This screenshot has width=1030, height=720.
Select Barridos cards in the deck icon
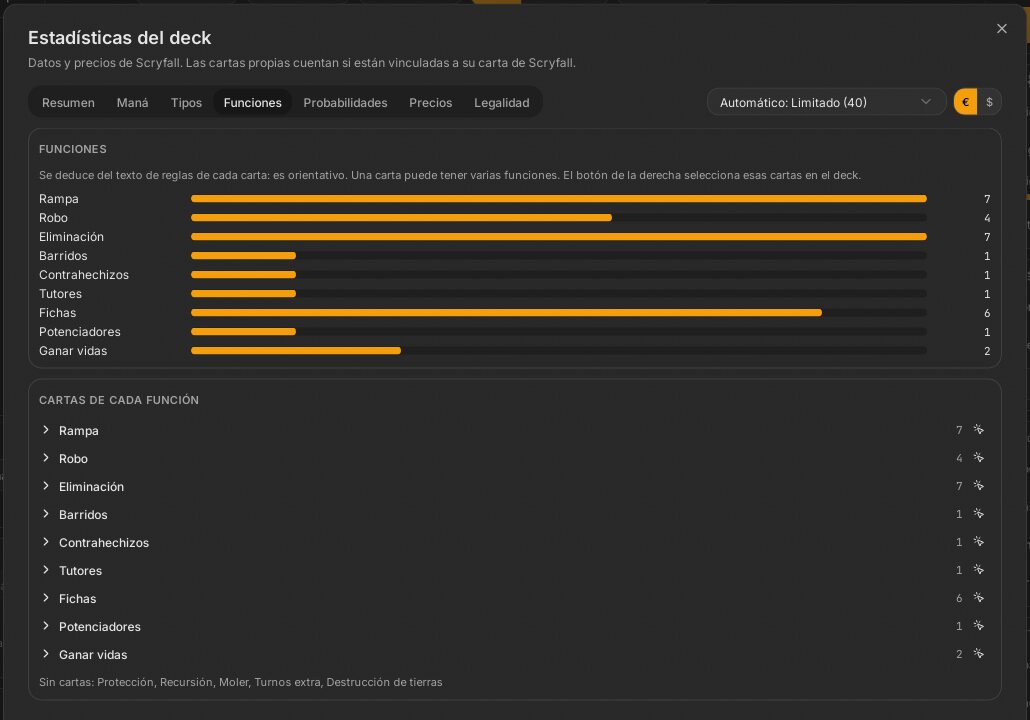(x=978, y=514)
